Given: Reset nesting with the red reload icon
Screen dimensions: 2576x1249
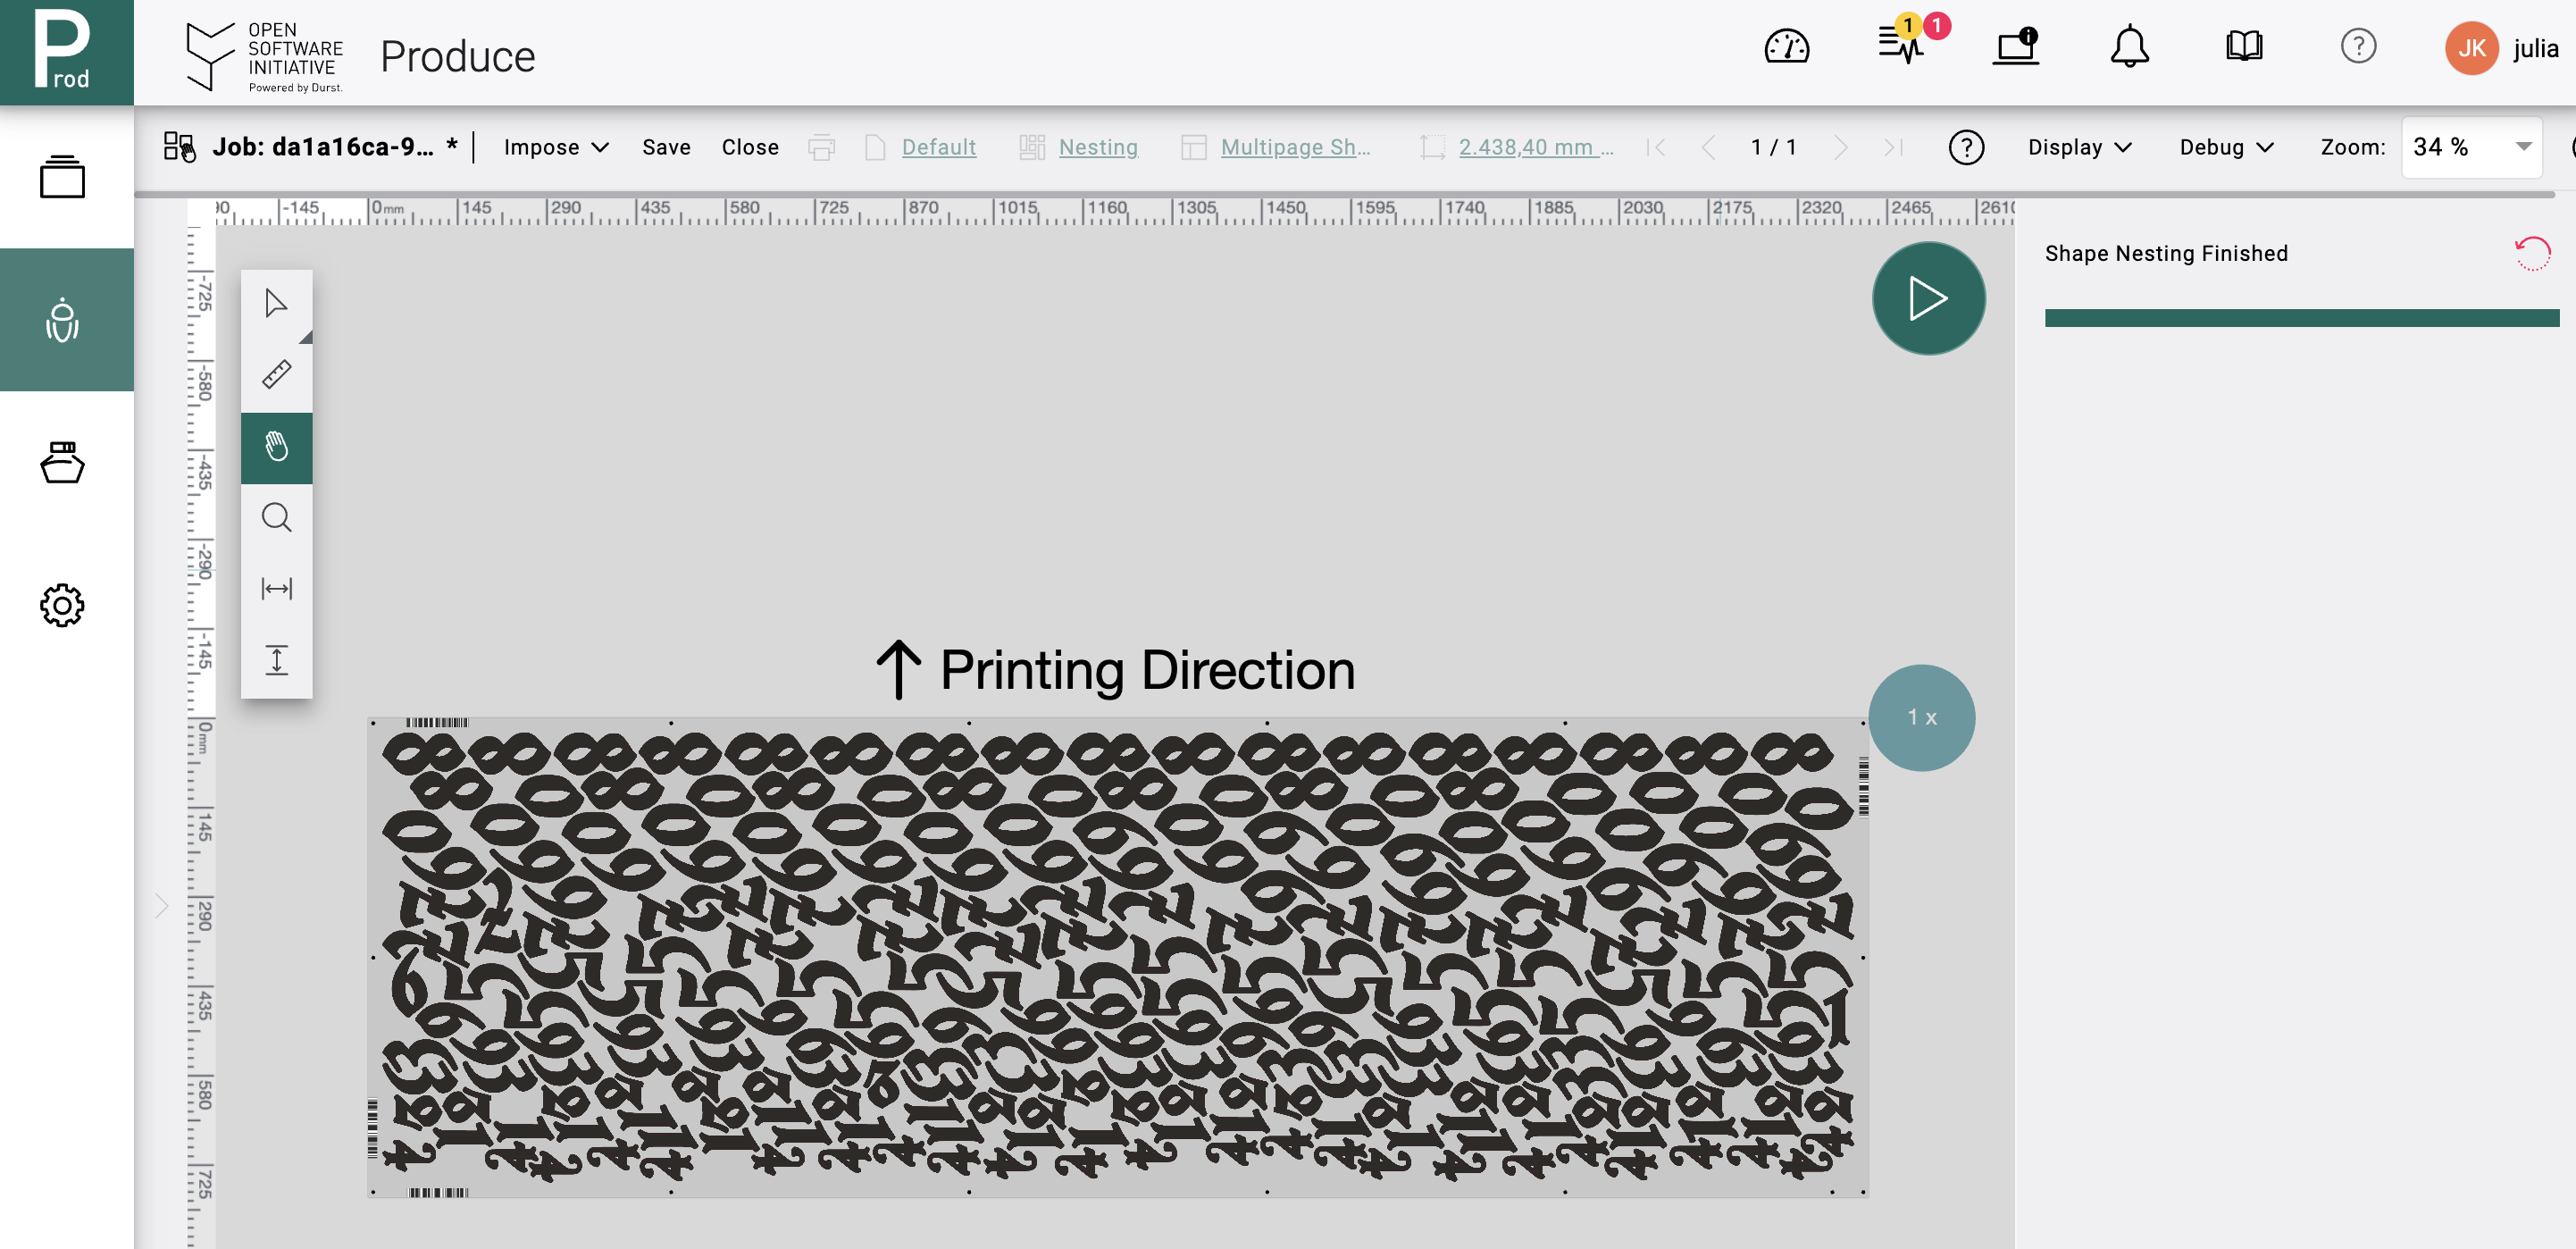Looking at the screenshot, I should click(2532, 253).
